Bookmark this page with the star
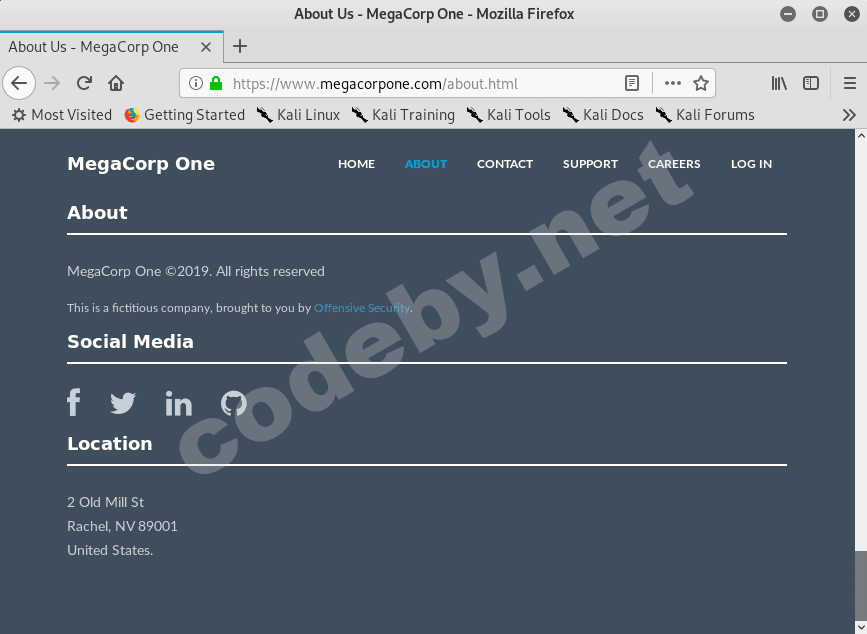The width and height of the screenshot is (867, 634). click(x=701, y=83)
